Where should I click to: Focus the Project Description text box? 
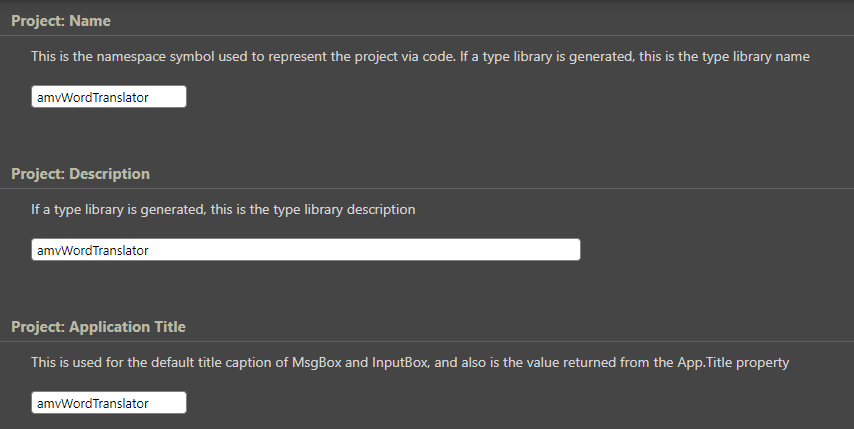(305, 250)
